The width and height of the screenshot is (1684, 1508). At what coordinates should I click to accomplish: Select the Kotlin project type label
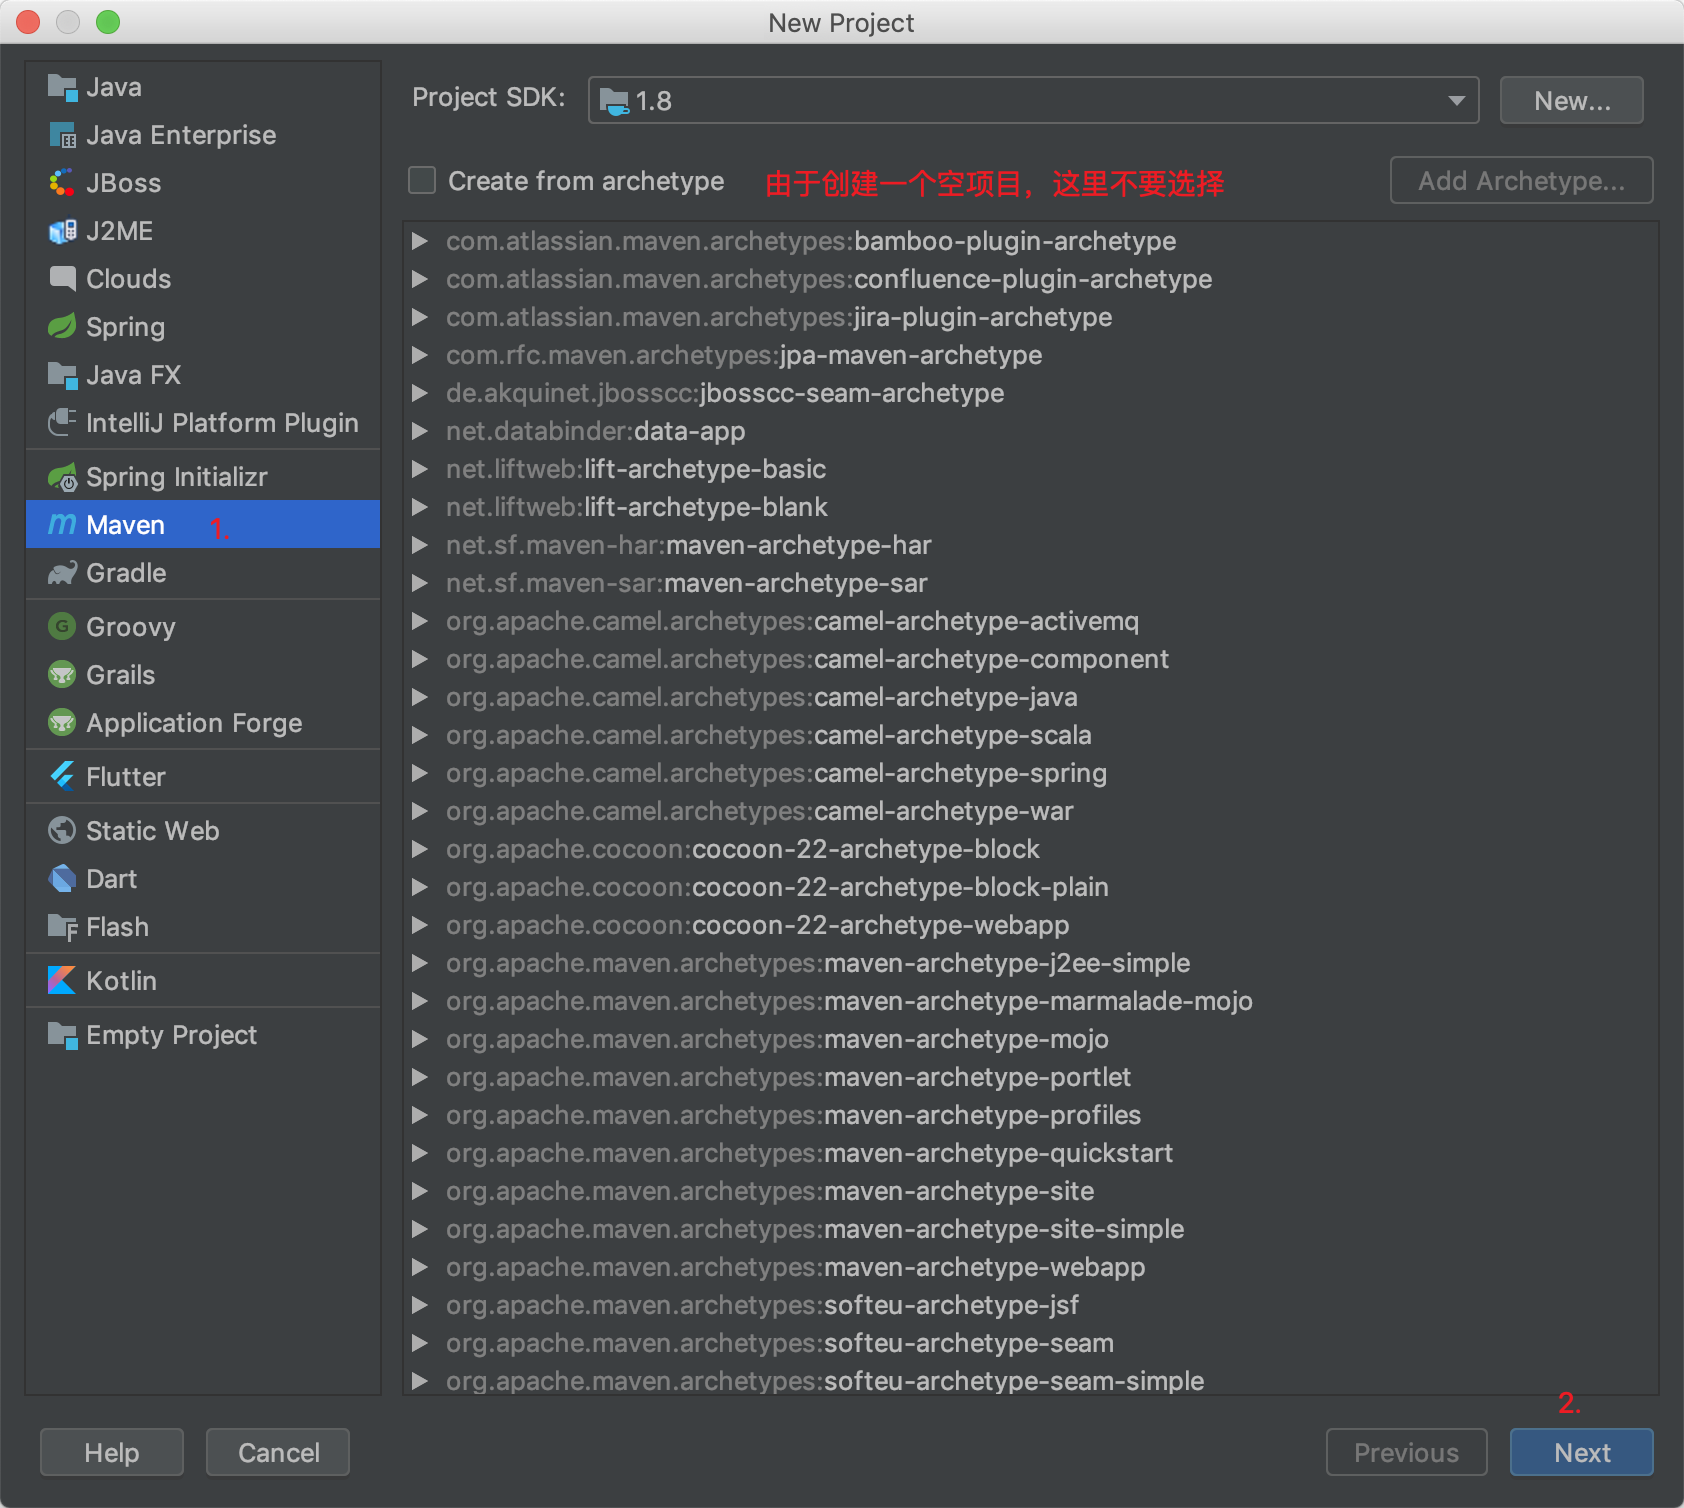121,981
